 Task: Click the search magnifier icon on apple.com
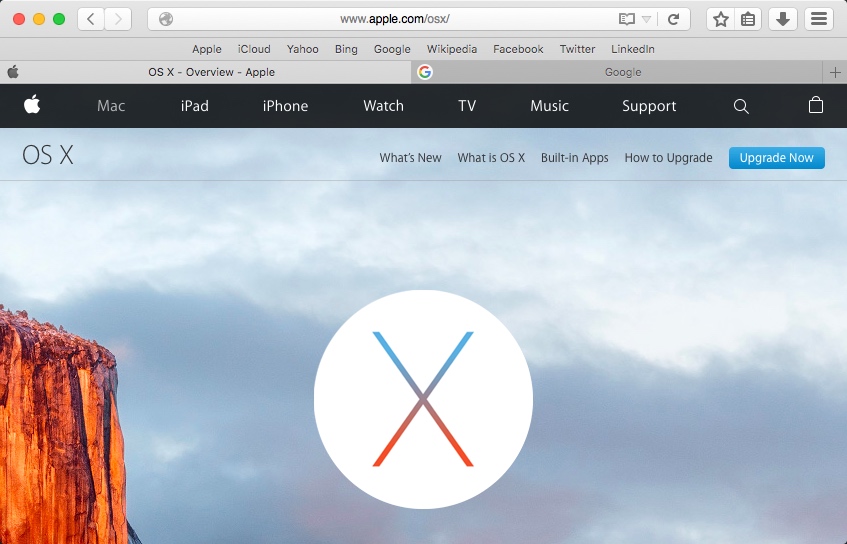click(741, 106)
